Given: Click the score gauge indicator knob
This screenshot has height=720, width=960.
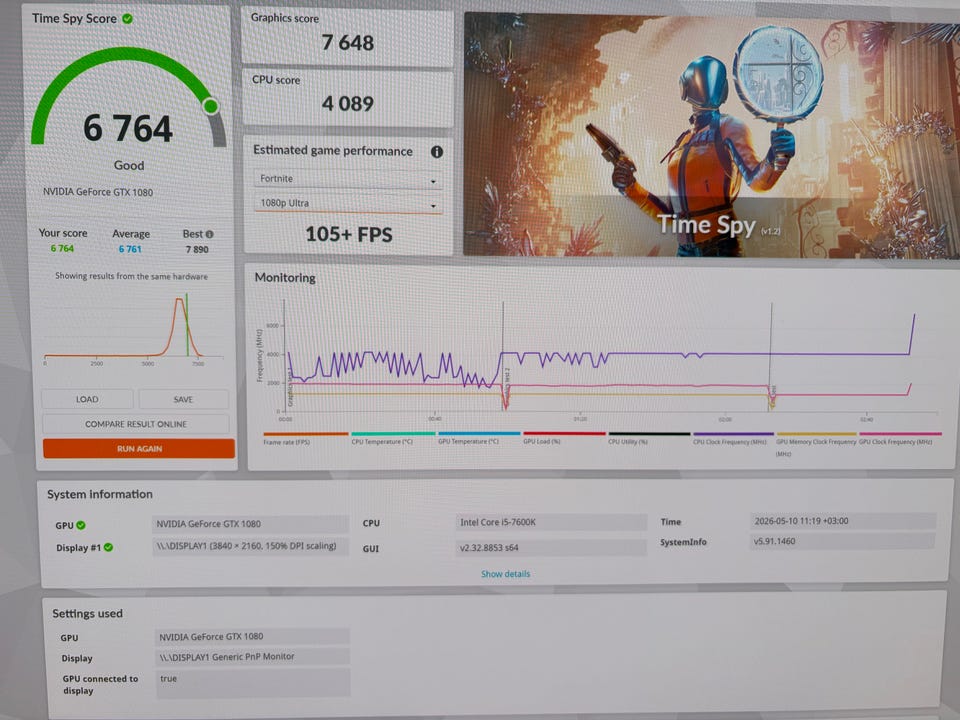Looking at the screenshot, I should [211, 106].
